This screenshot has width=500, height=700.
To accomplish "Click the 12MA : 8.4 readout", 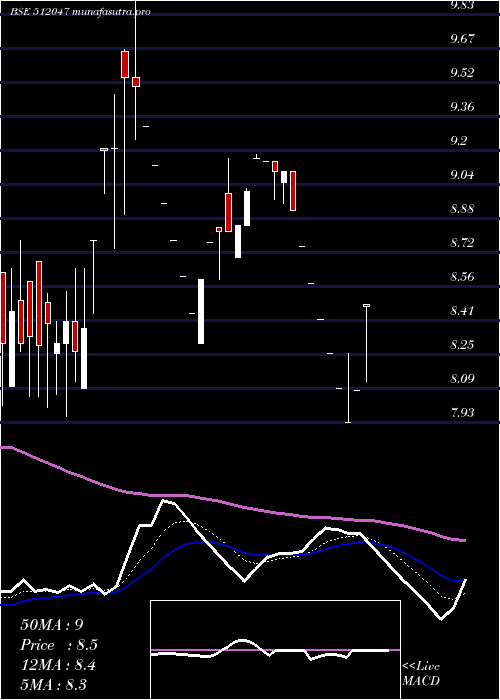I will (58, 665).
